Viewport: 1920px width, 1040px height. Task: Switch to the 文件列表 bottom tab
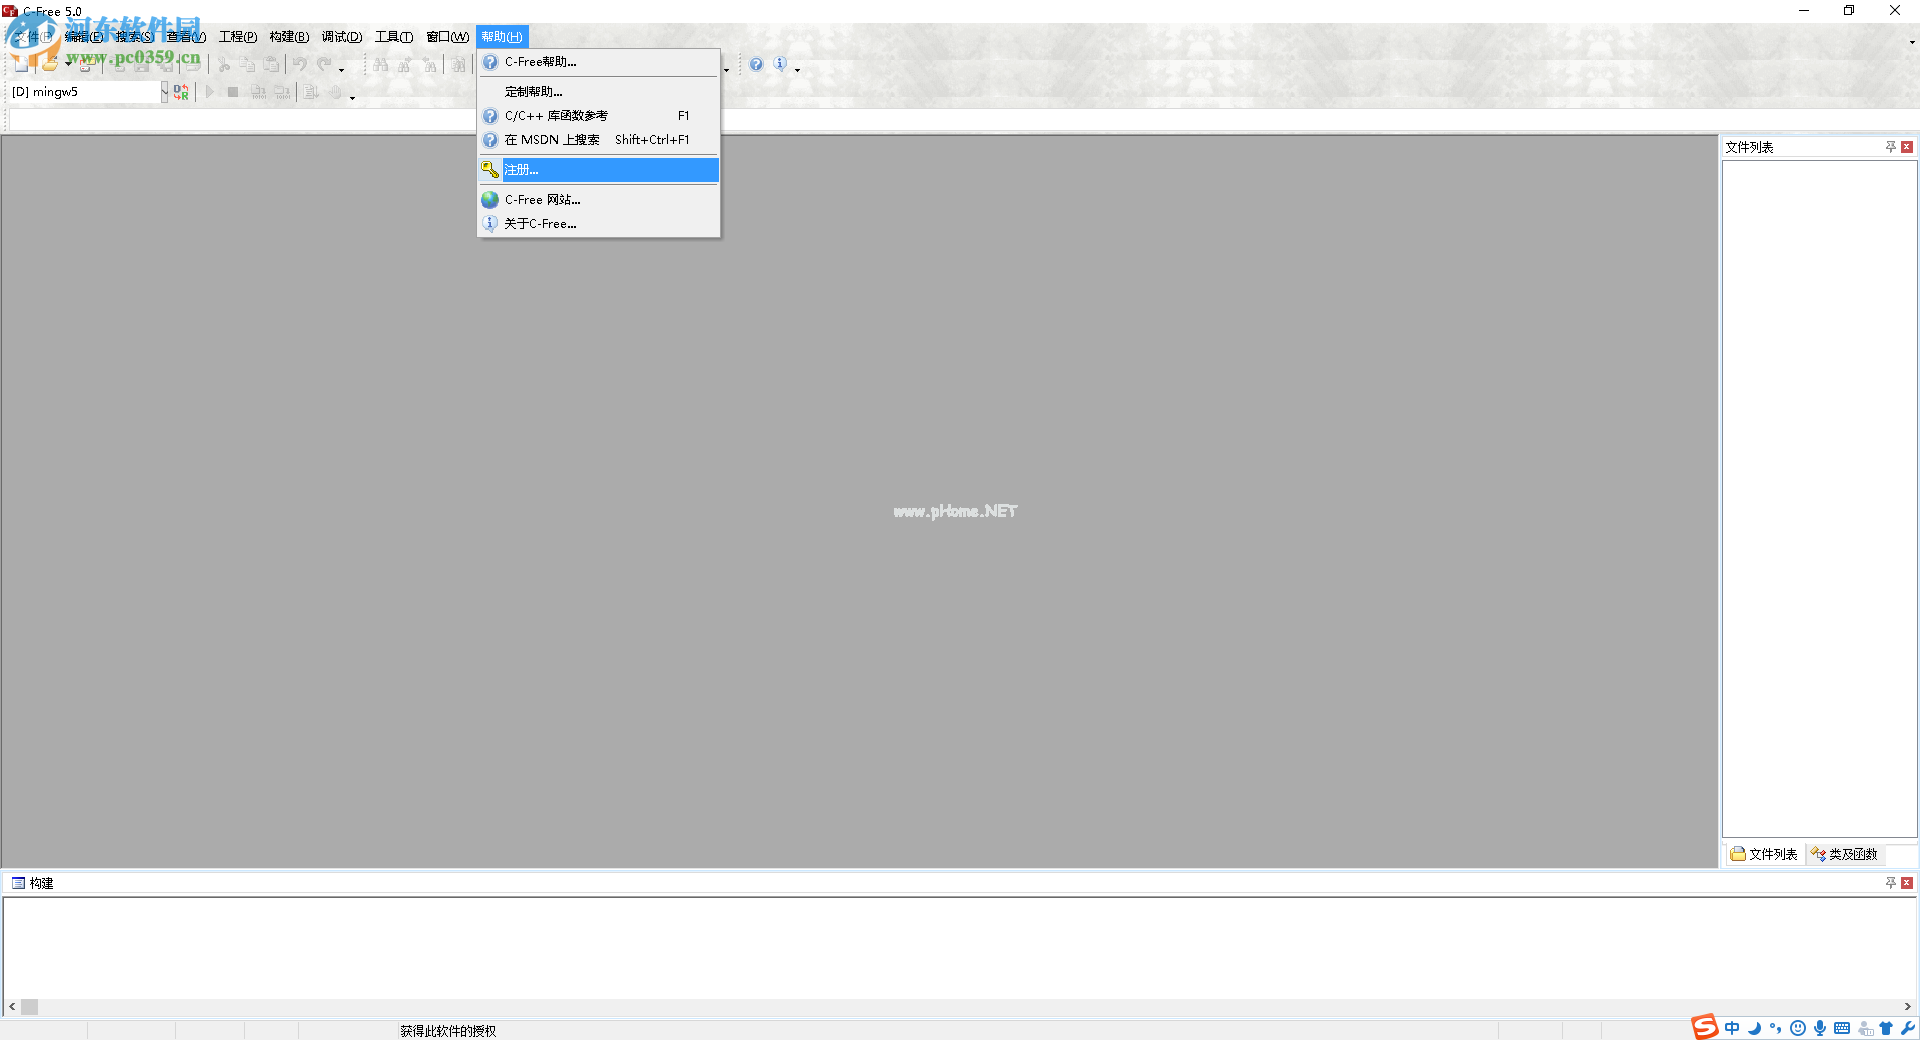click(1765, 854)
